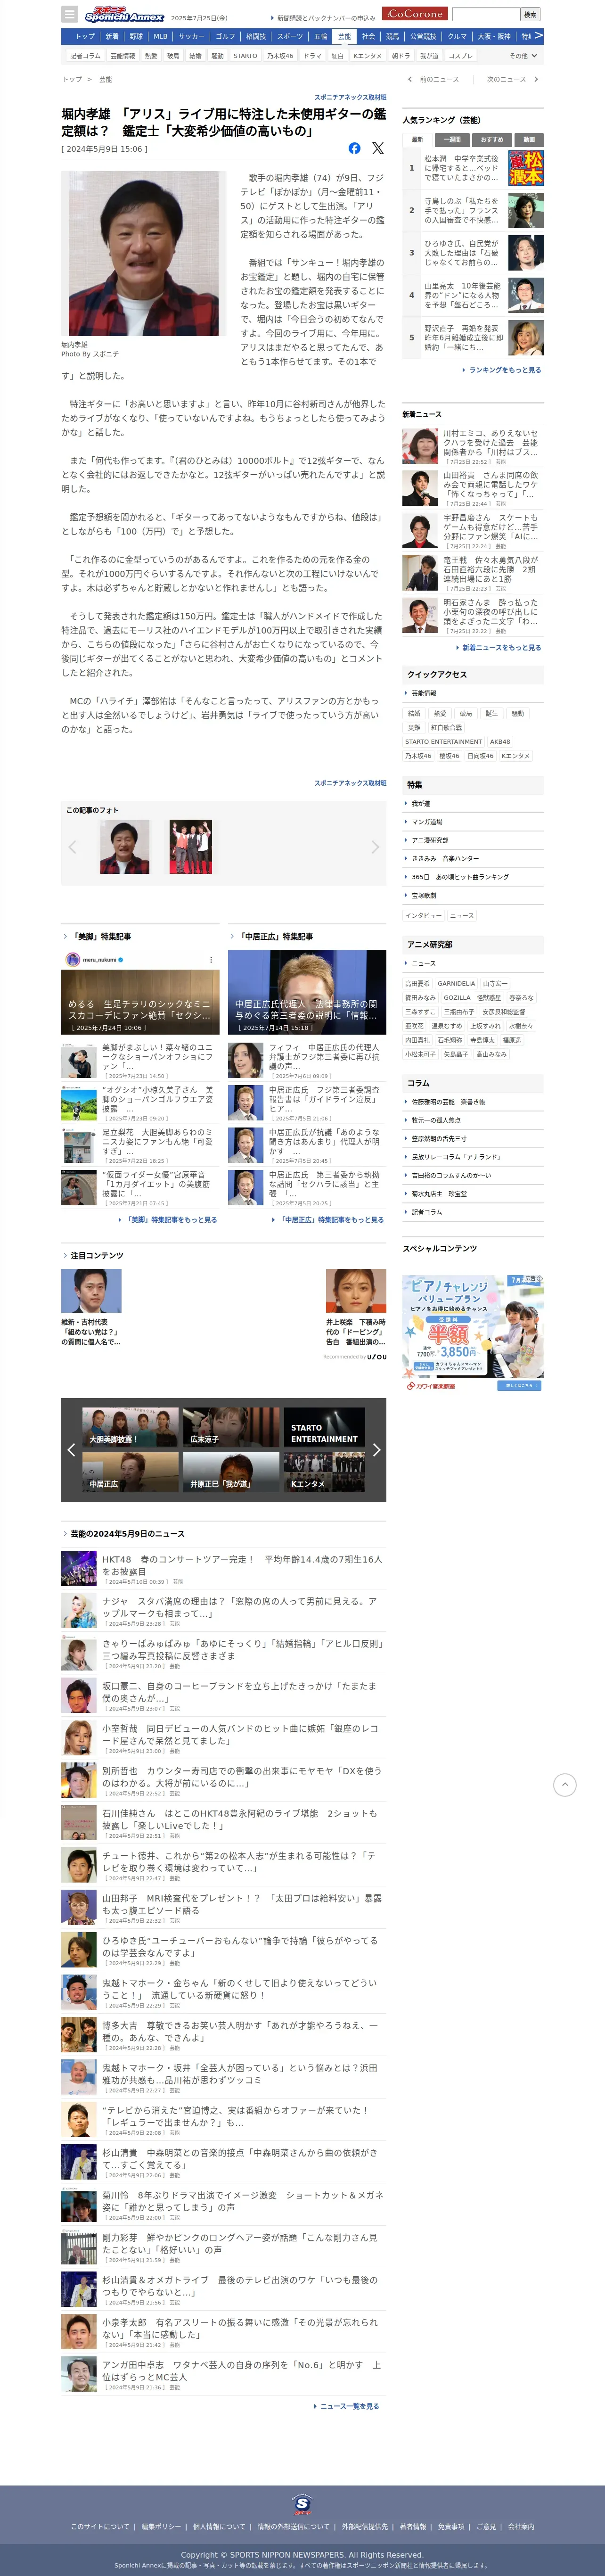The height and width of the screenshot is (2576, 605).
Task: Expand 宝塚歌劇 in 特集 list
Action: tap(473, 895)
